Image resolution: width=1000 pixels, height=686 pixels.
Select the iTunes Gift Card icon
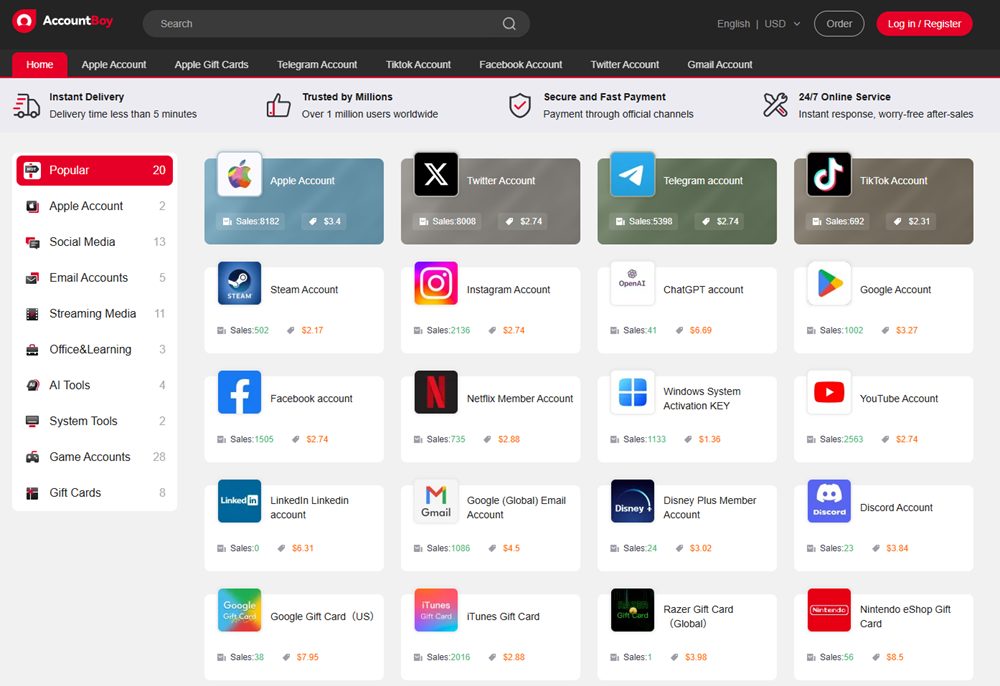point(436,610)
